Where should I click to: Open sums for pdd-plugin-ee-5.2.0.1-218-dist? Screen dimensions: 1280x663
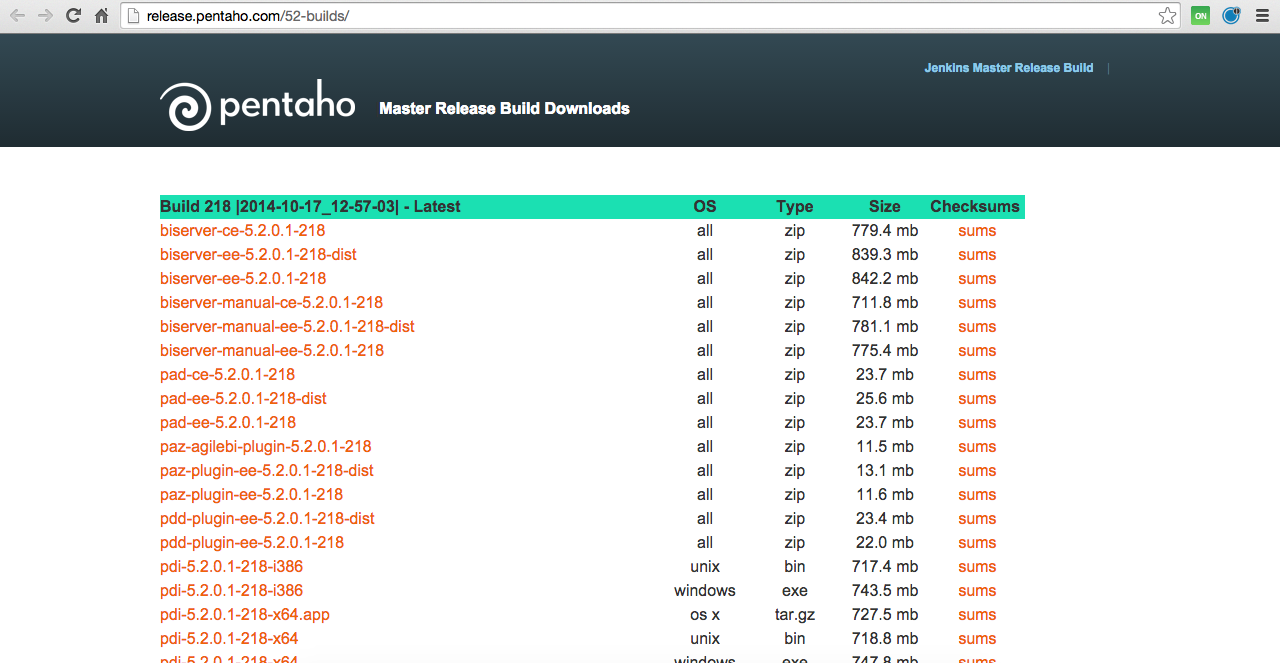point(977,519)
